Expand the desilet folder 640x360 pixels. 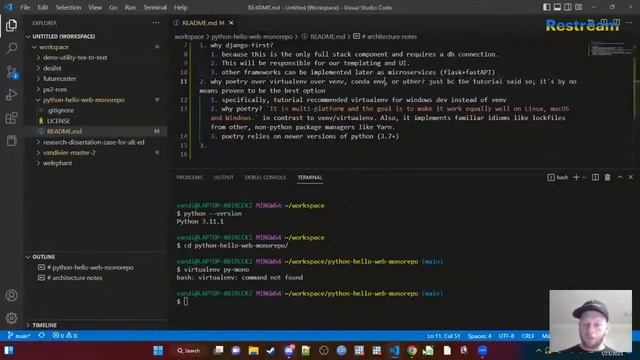point(52,68)
